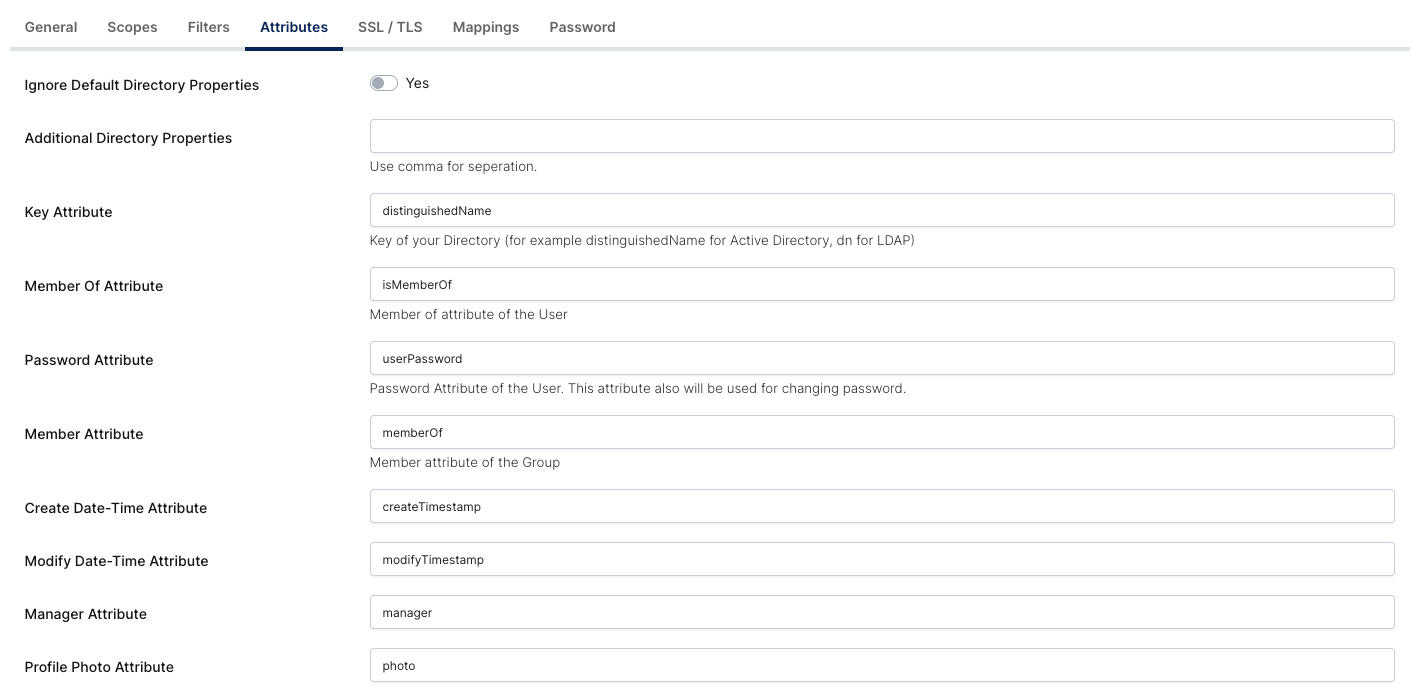
Task: Open the Mappings tab
Action: [486, 27]
